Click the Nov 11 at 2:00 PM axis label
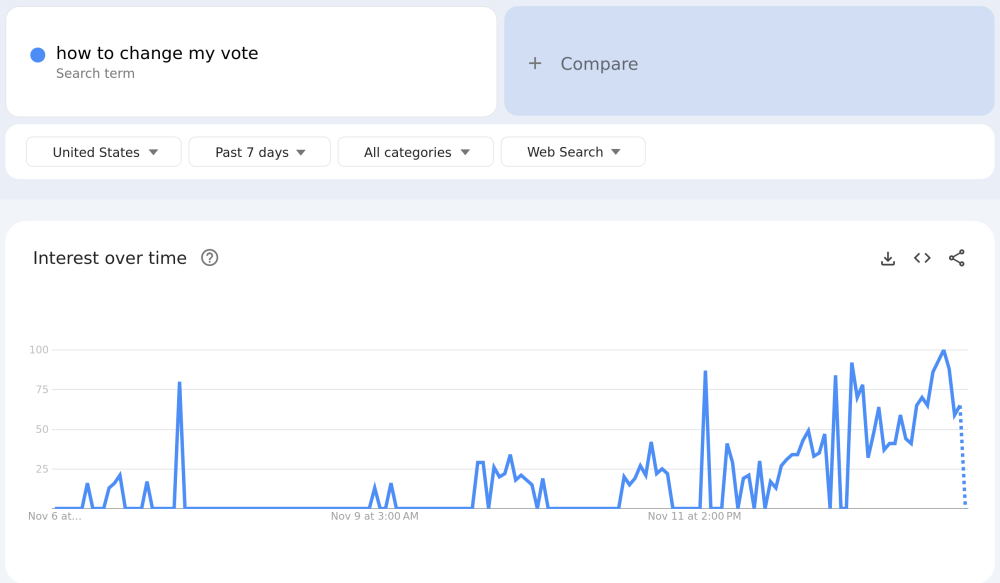This screenshot has width=1000, height=583. [694, 516]
